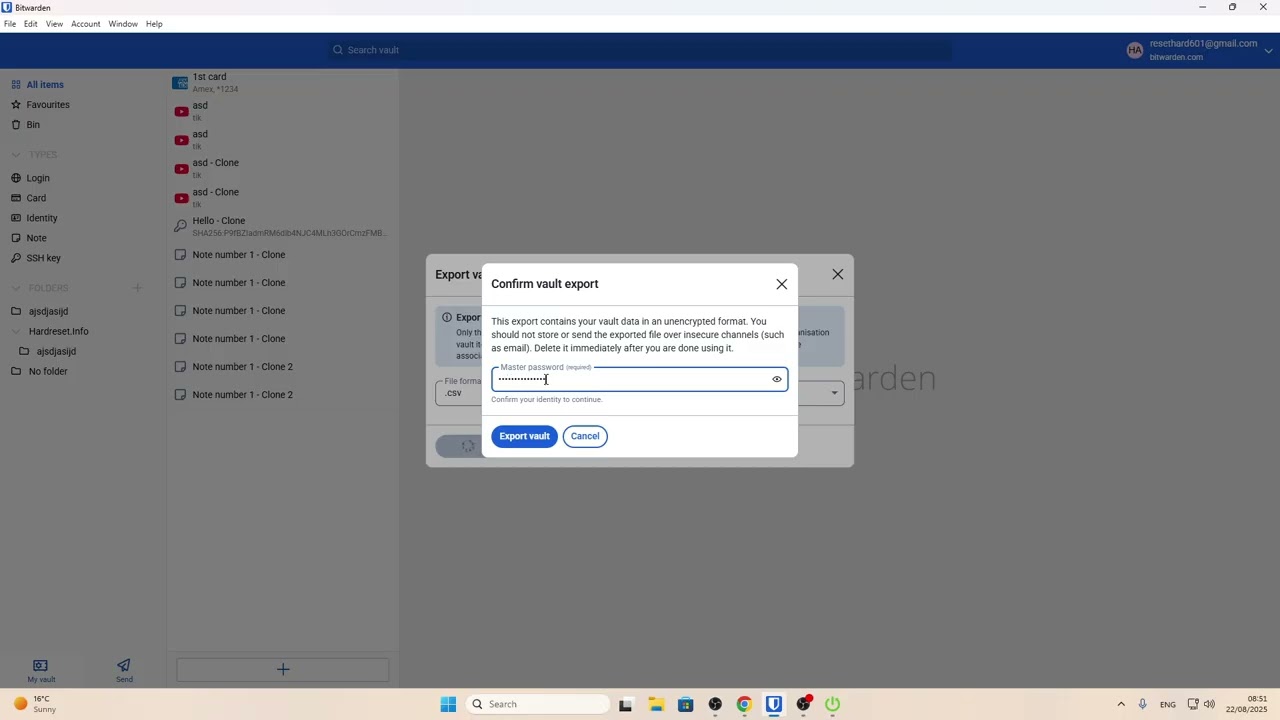Image resolution: width=1280 pixels, height=720 pixels.
Task: Open the Account menu
Action: tap(86, 24)
